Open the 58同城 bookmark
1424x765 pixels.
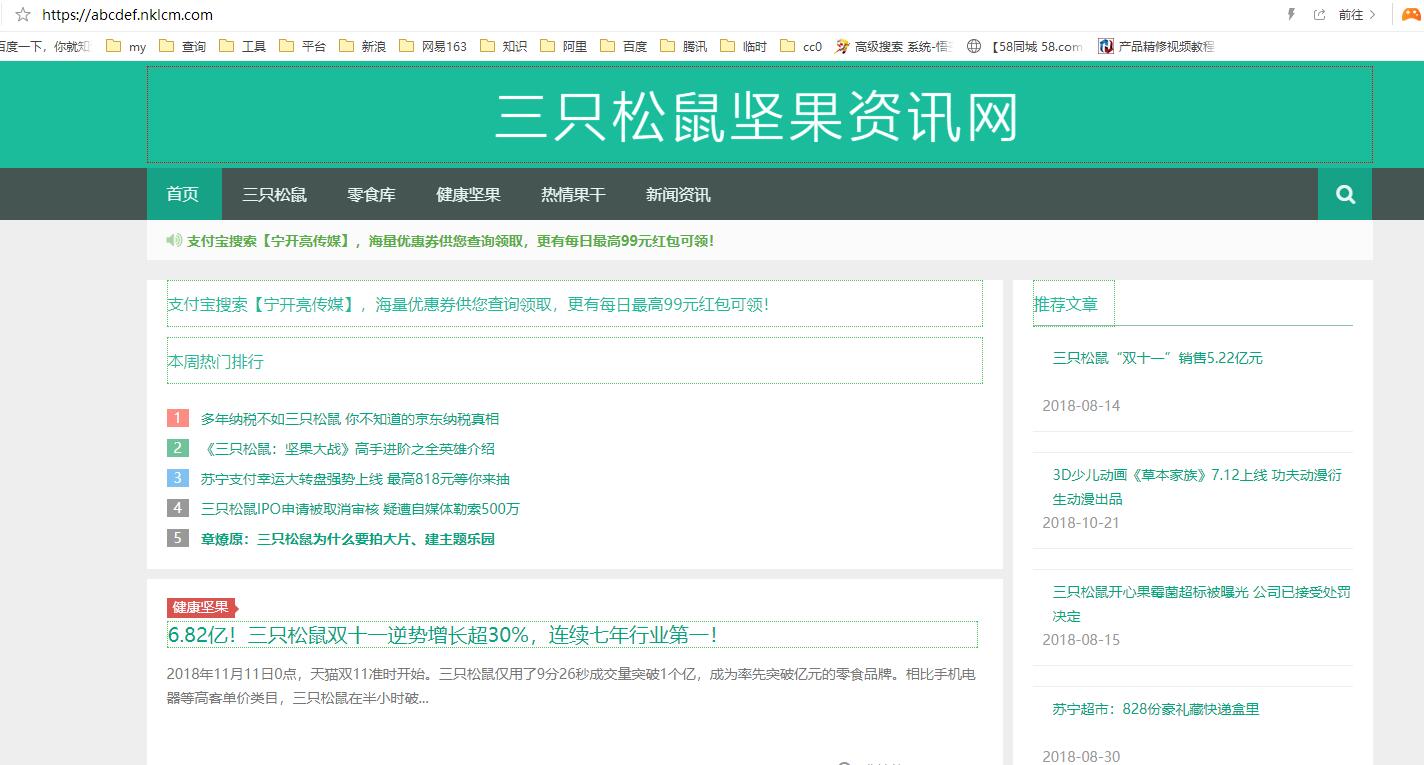[x=1025, y=46]
